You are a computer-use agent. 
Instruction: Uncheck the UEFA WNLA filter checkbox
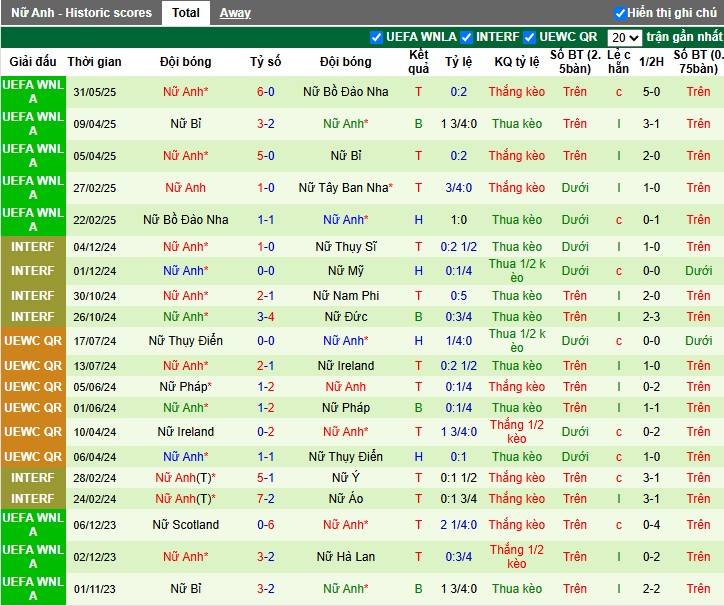point(376,37)
